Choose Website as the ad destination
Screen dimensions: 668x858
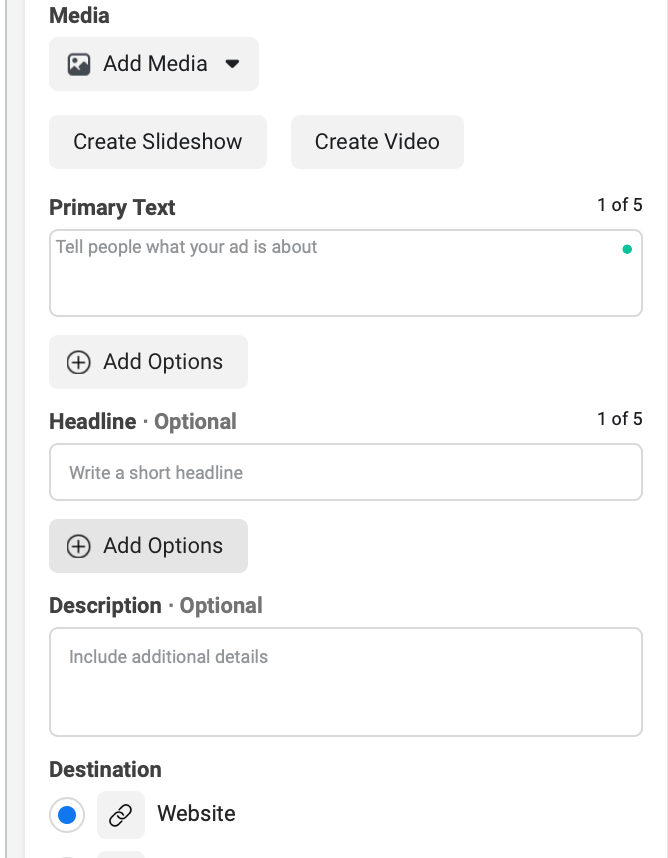coord(66,814)
